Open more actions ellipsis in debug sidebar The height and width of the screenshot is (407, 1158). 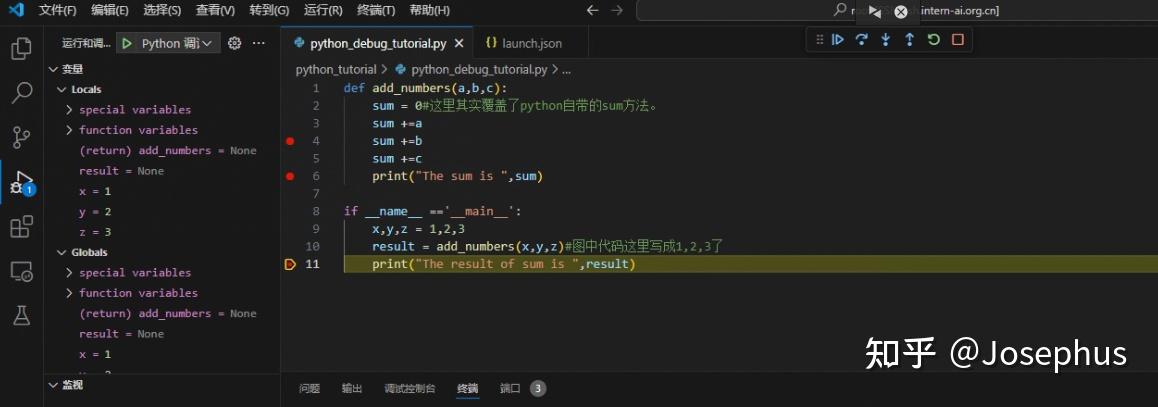(258, 44)
